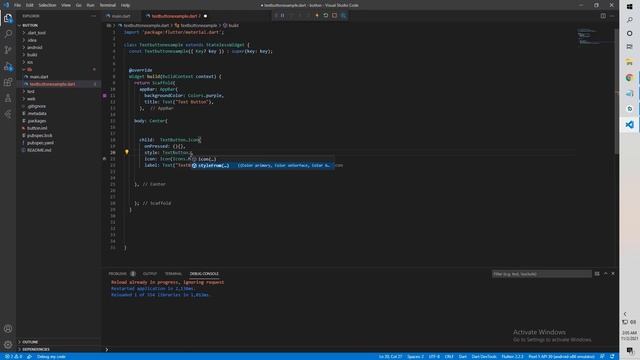Open the bottom activity bar extension icon above Accounts

[8, 114]
